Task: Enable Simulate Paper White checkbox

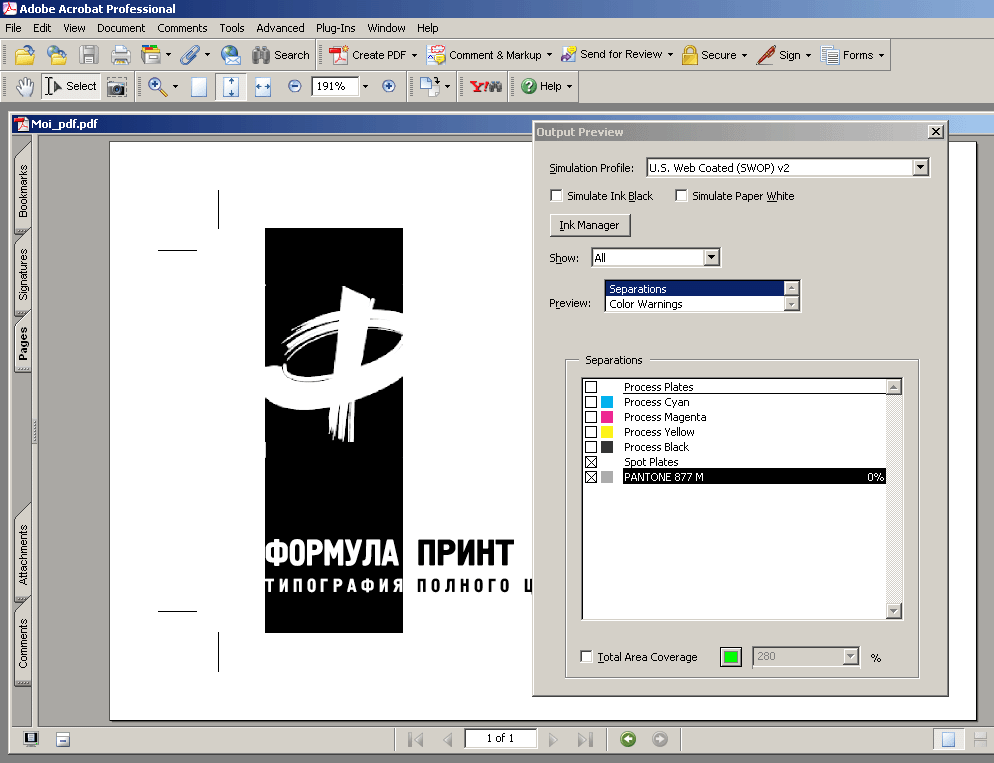Action: point(681,196)
